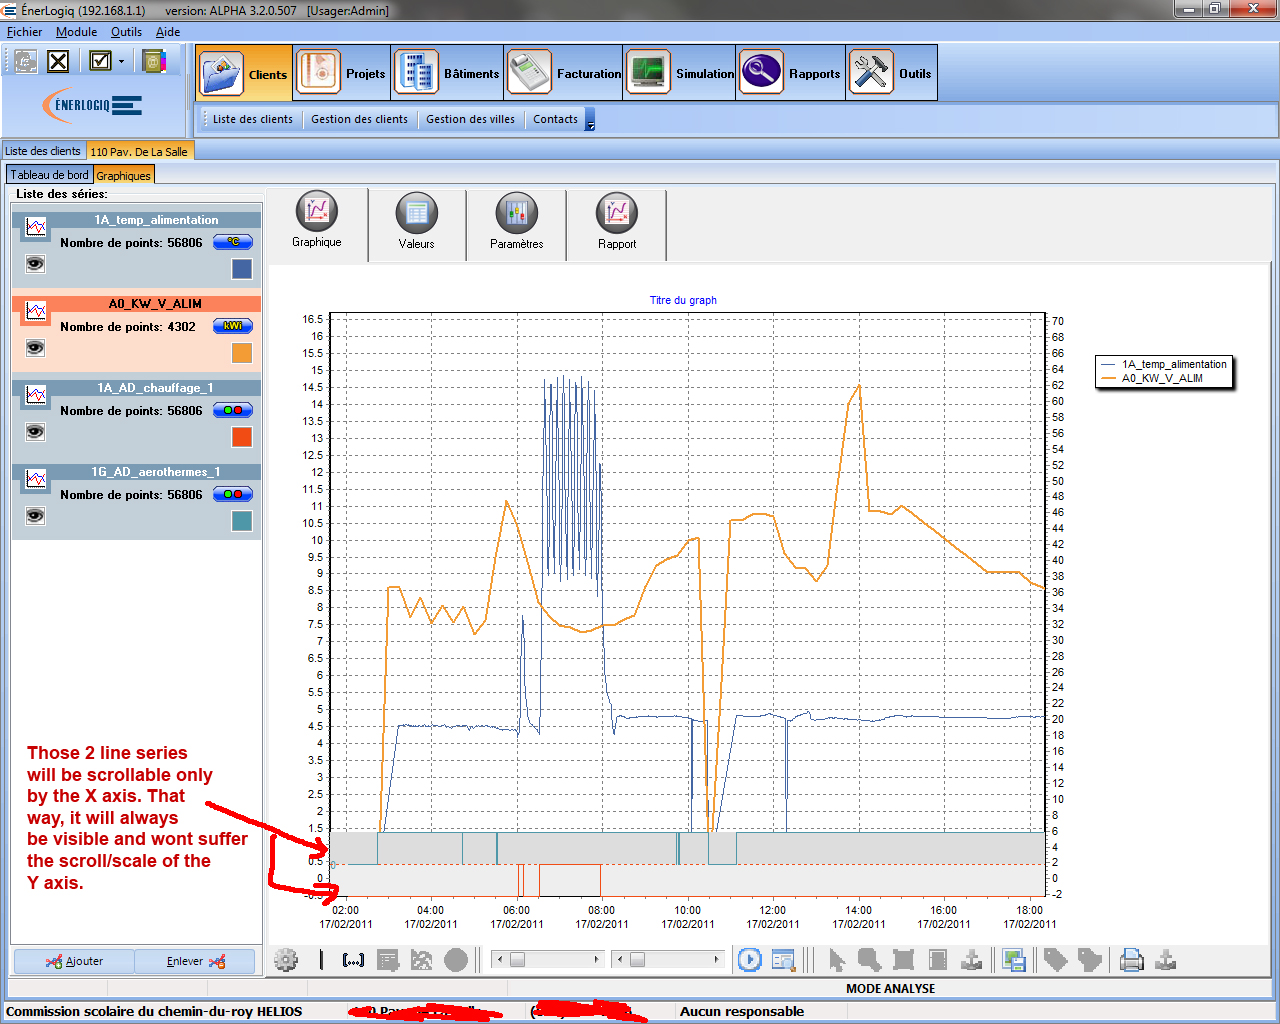Switch to Liste des clients tab
Viewport: 1280px width, 1024px height.
[x=43, y=151]
